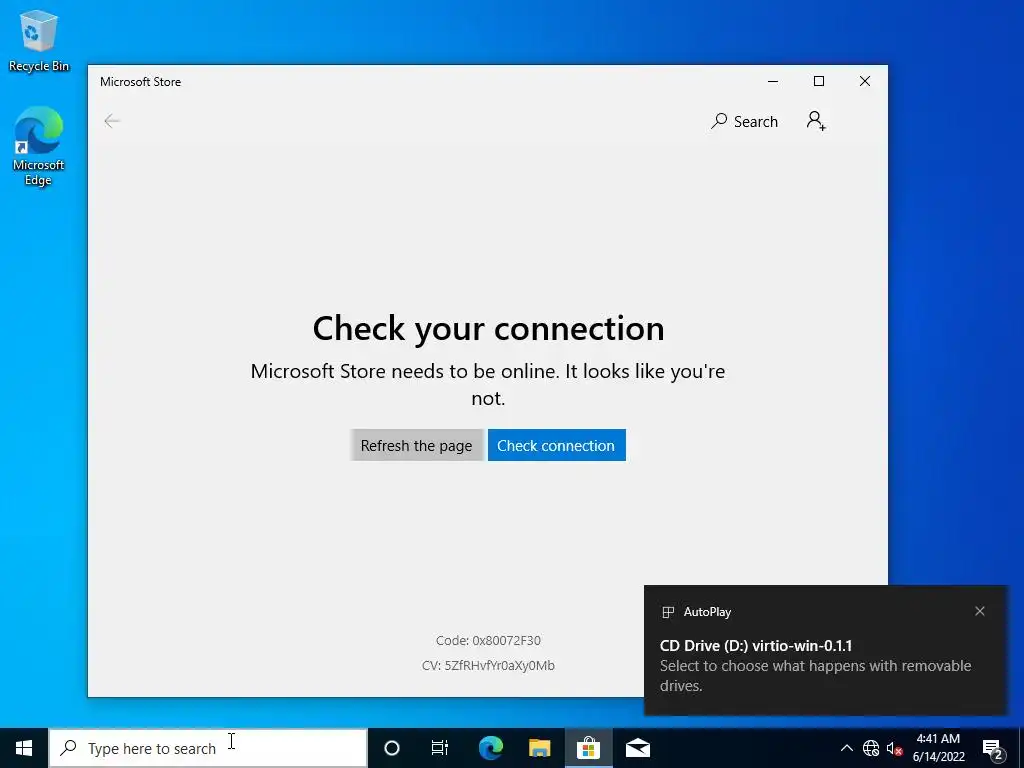The height and width of the screenshot is (768, 1024).
Task: Launch Microsoft Edge desktop shortcut
Action: [39, 146]
